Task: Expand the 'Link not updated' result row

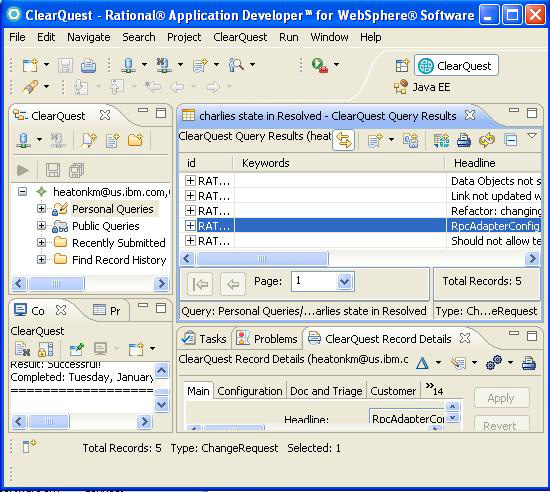Action: pos(190,195)
